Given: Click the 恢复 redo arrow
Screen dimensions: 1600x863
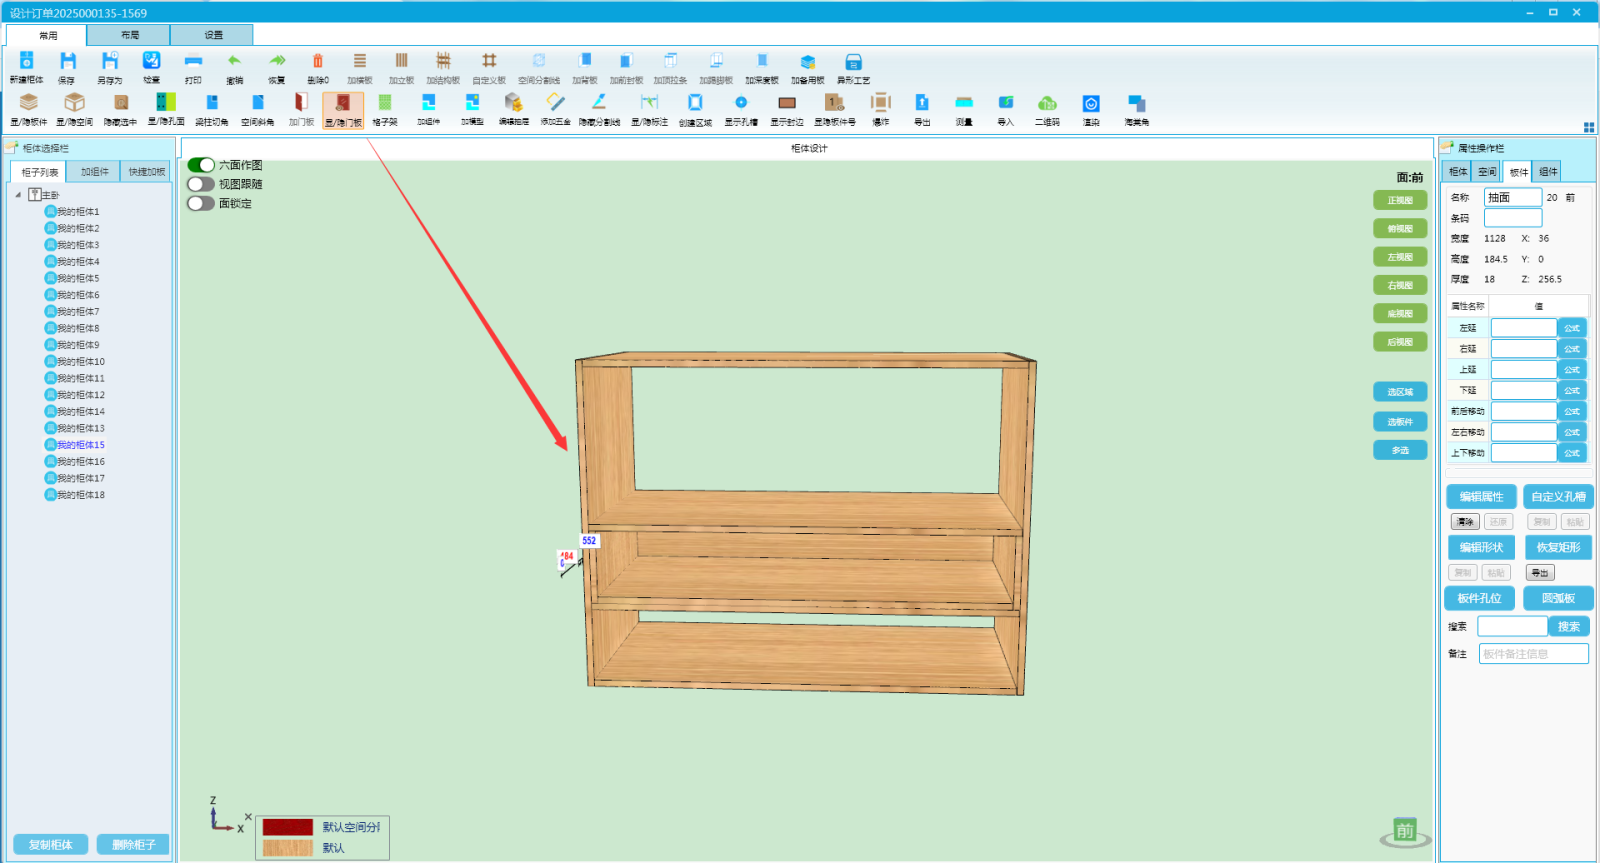Looking at the screenshot, I should (277, 61).
